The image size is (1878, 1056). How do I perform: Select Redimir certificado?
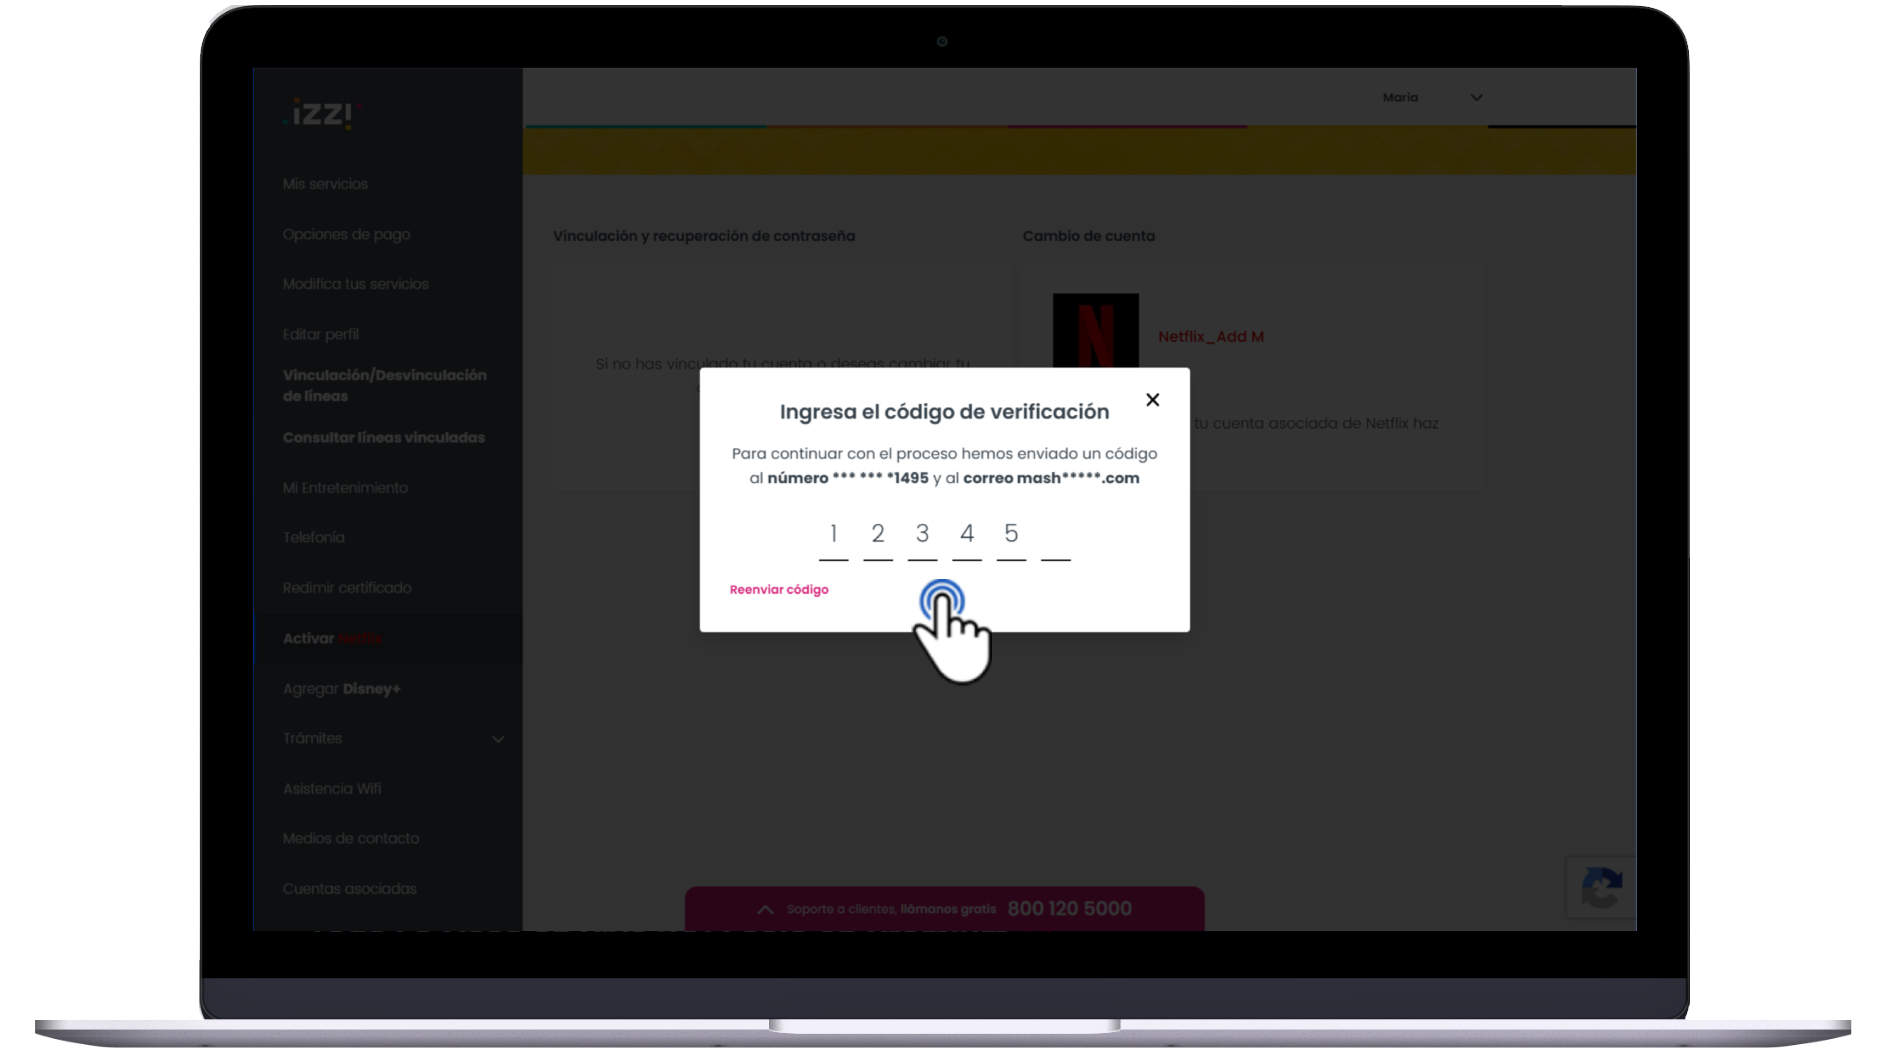(346, 588)
